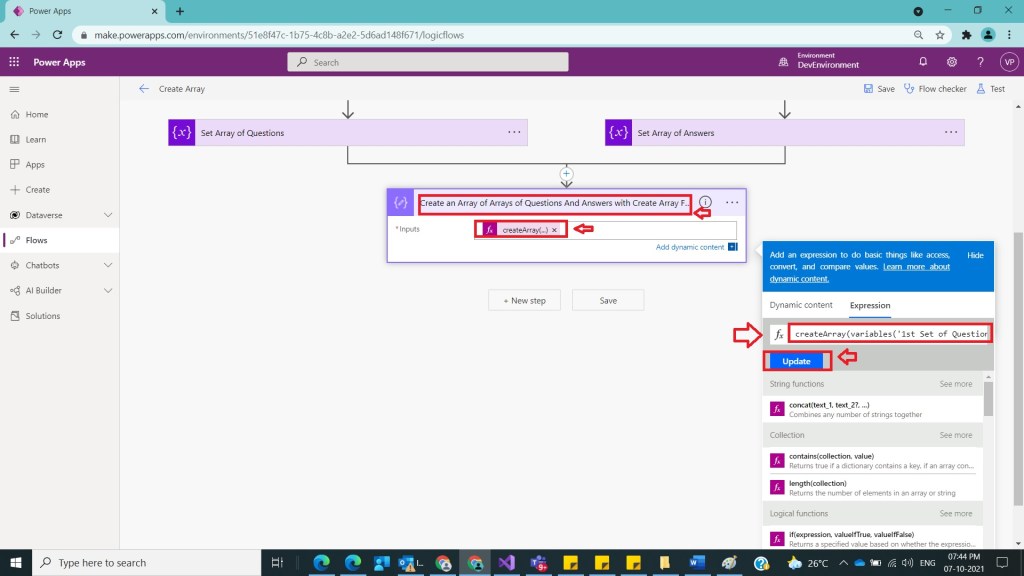Switch to the Dynamic content tab

click(800, 306)
